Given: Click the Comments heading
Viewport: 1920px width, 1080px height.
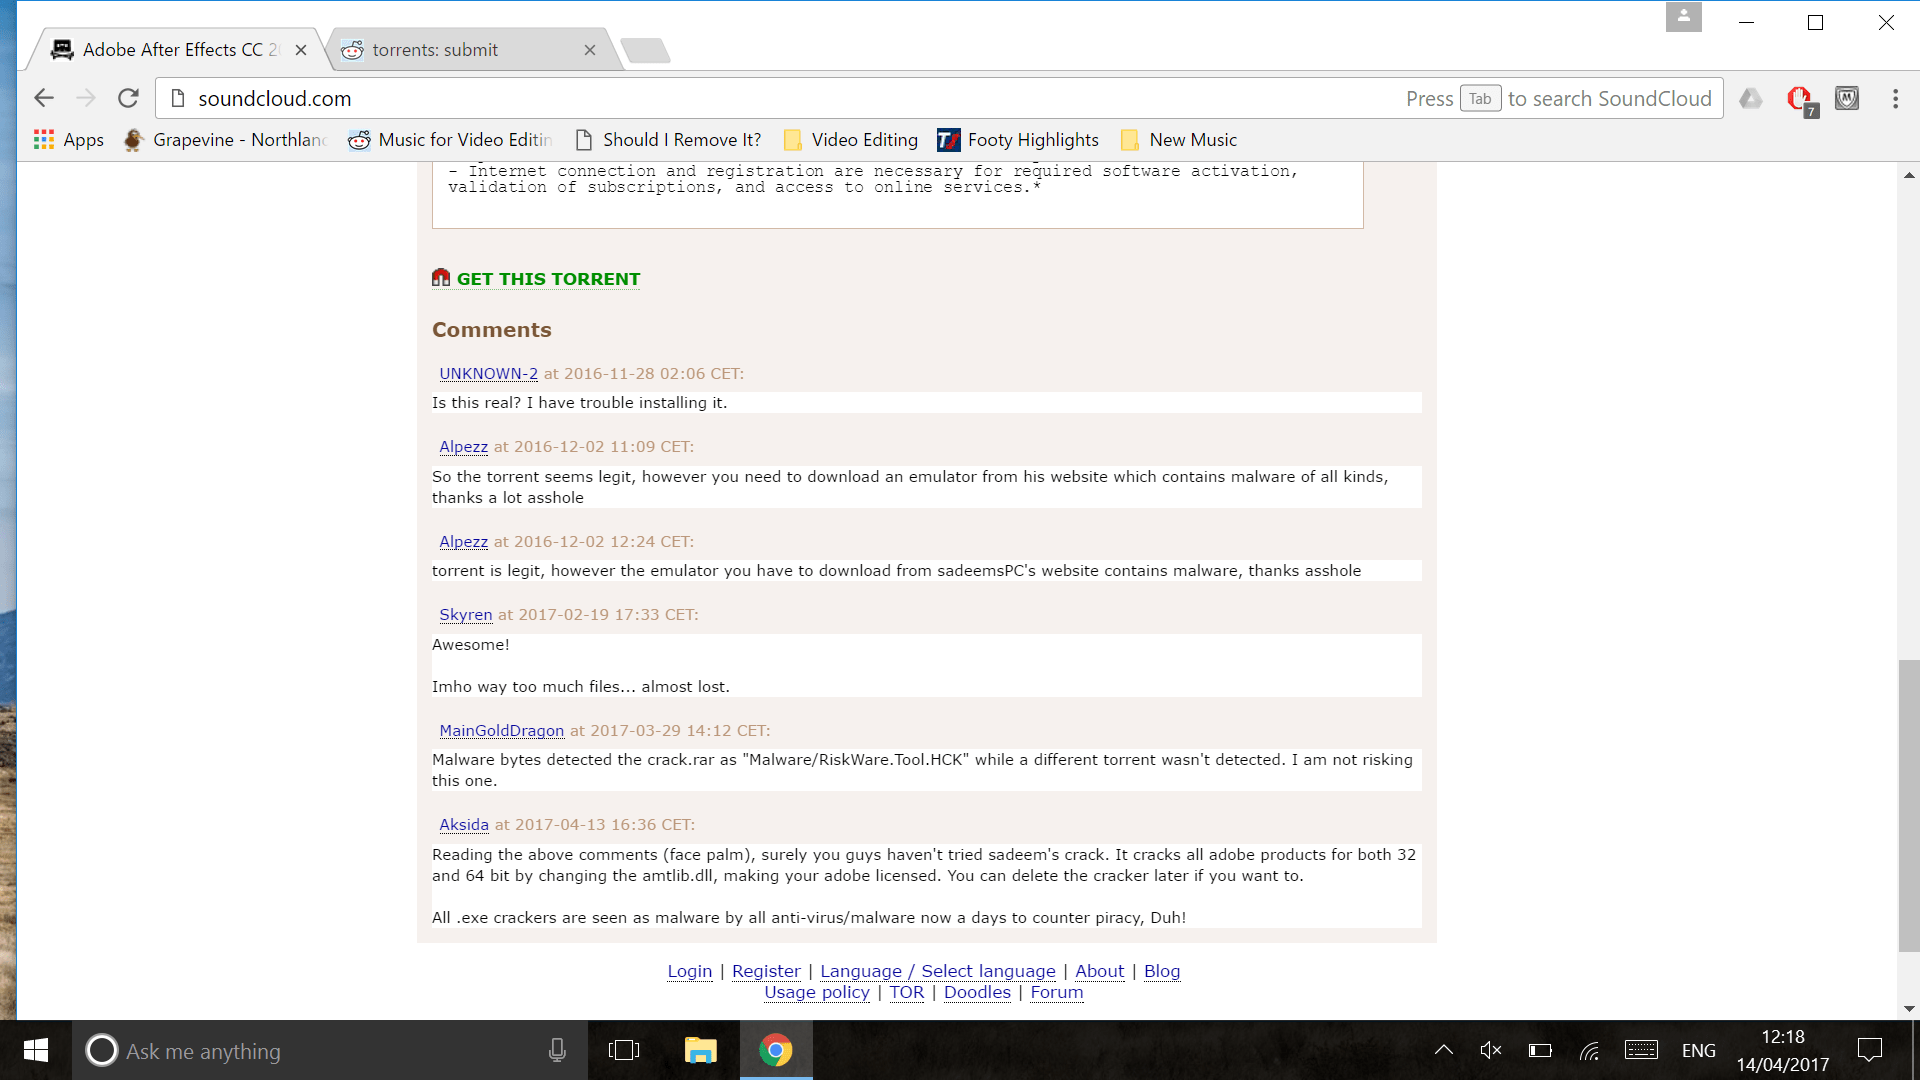Looking at the screenshot, I should 491,330.
